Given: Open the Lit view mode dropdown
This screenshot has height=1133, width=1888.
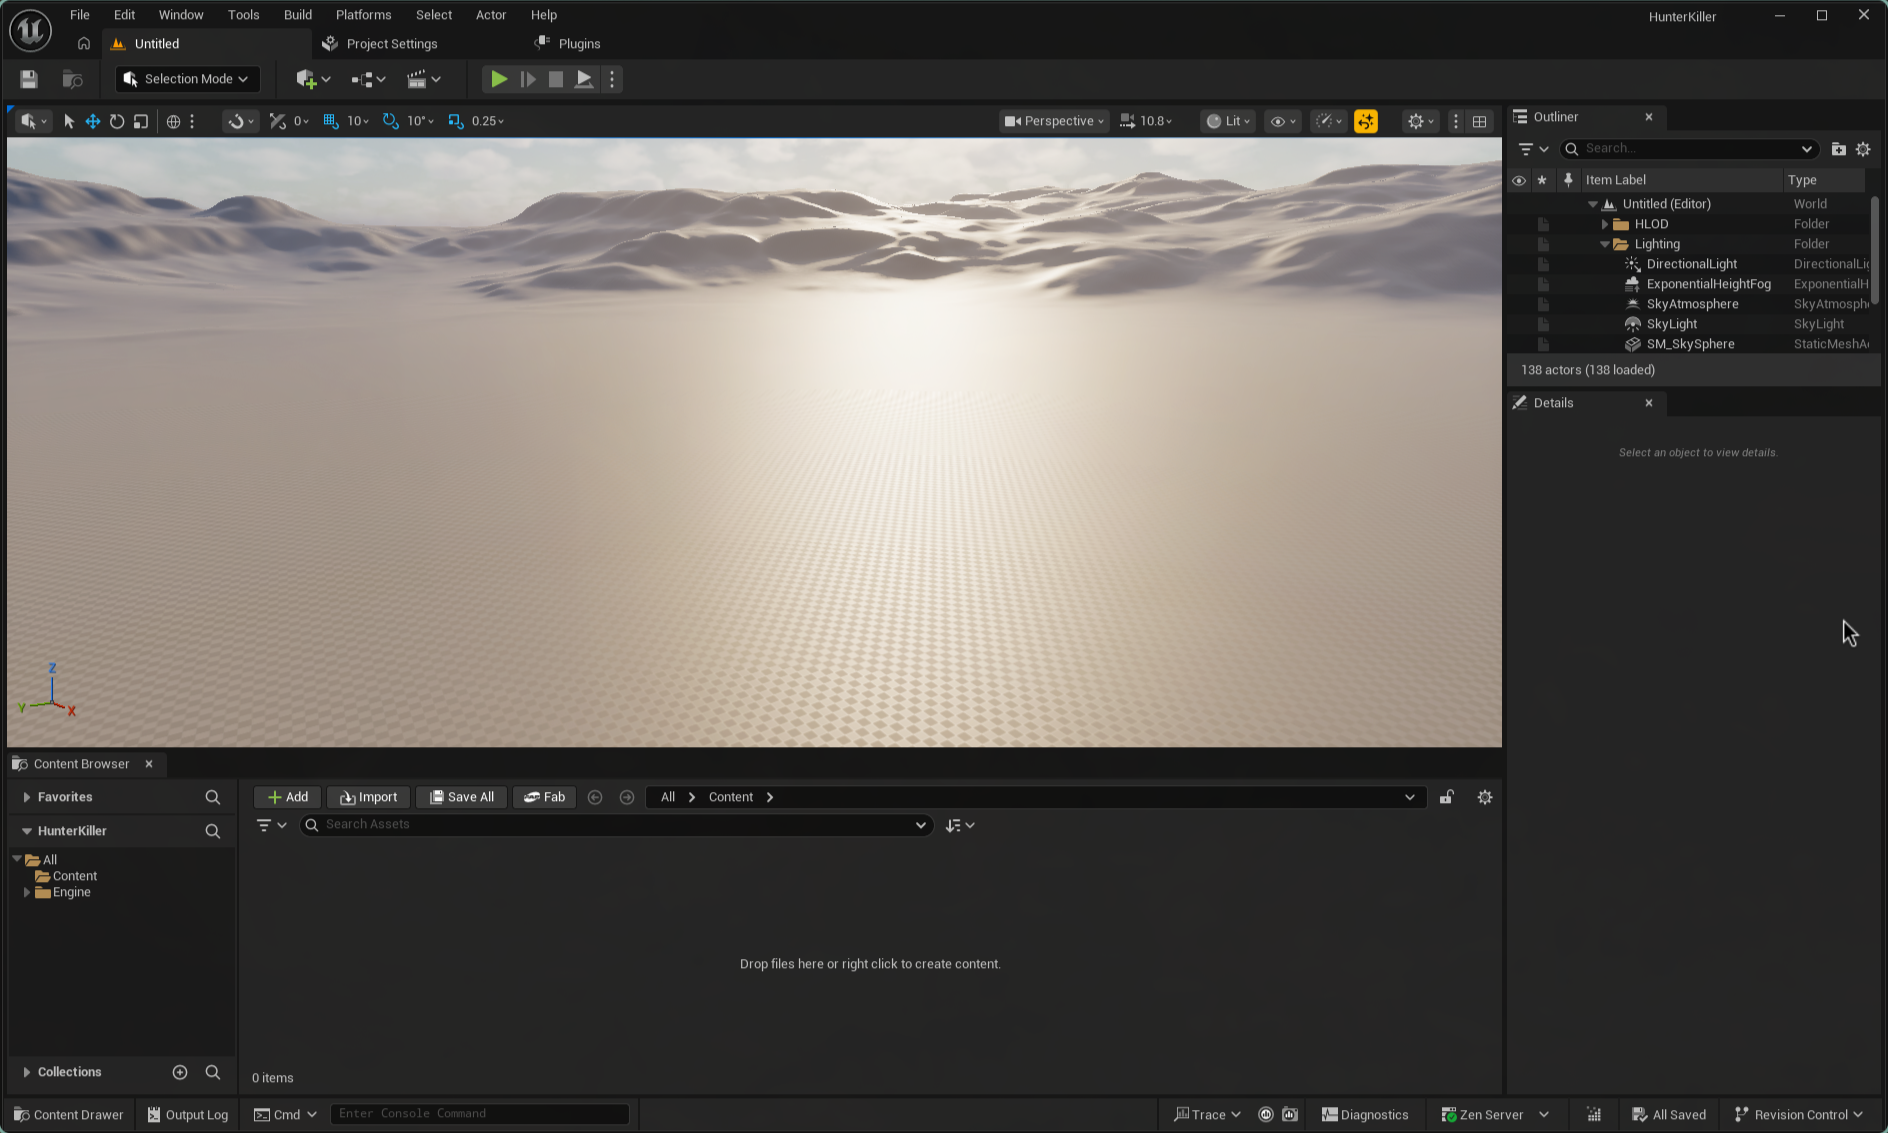Looking at the screenshot, I should 1227,121.
